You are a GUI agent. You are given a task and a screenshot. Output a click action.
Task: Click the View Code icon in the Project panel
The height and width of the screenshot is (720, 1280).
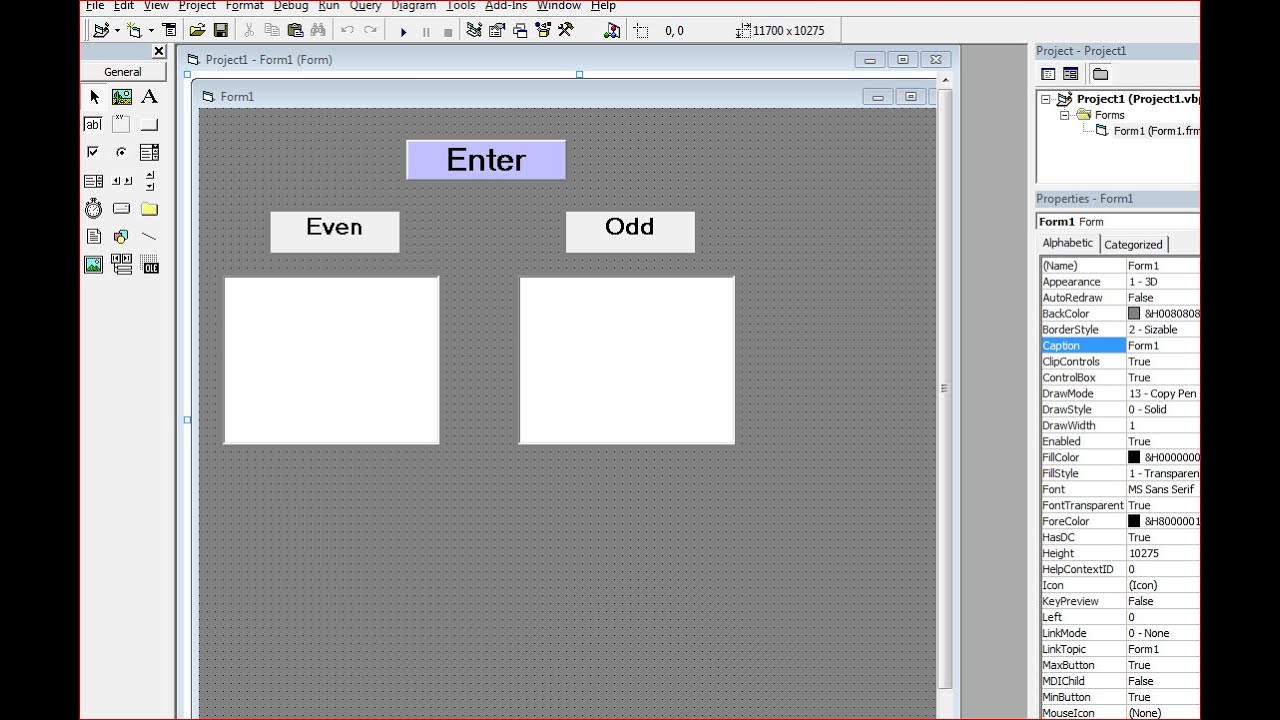(x=1048, y=74)
